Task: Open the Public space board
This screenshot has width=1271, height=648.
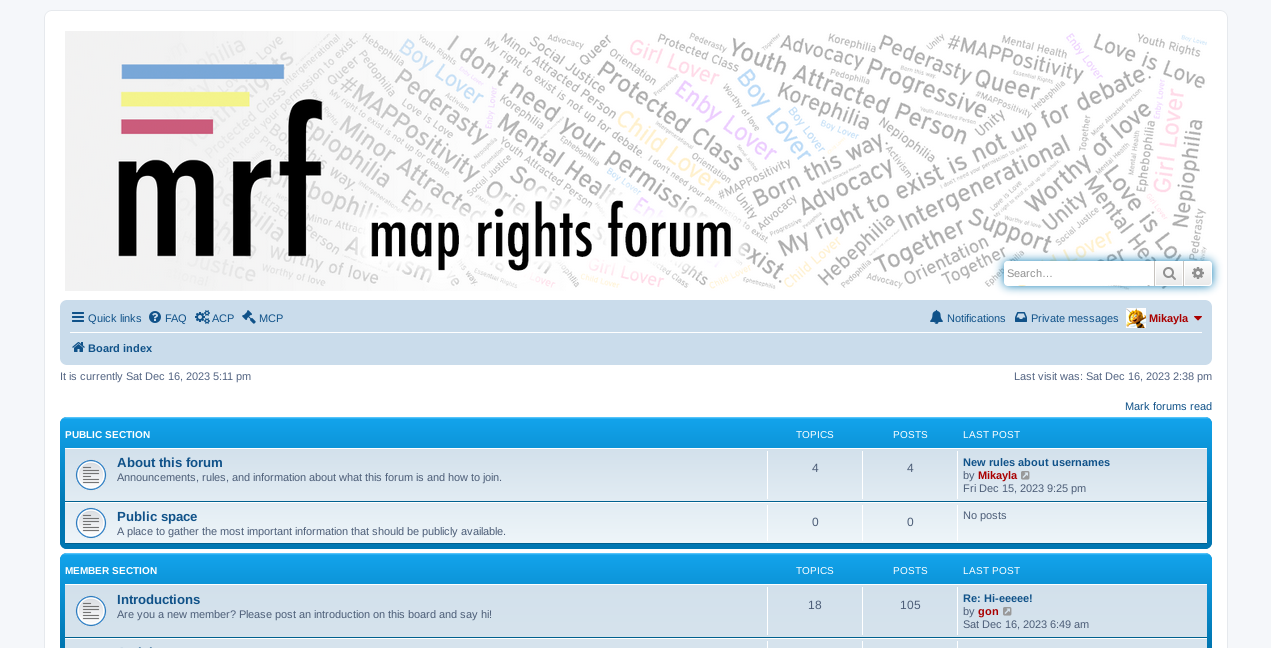Action: click(x=157, y=516)
